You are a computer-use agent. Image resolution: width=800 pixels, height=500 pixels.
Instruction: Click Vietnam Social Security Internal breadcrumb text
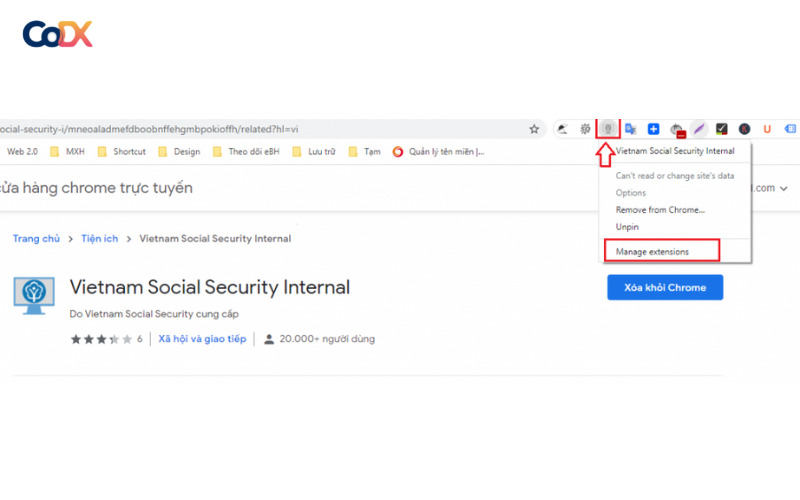[x=215, y=239]
